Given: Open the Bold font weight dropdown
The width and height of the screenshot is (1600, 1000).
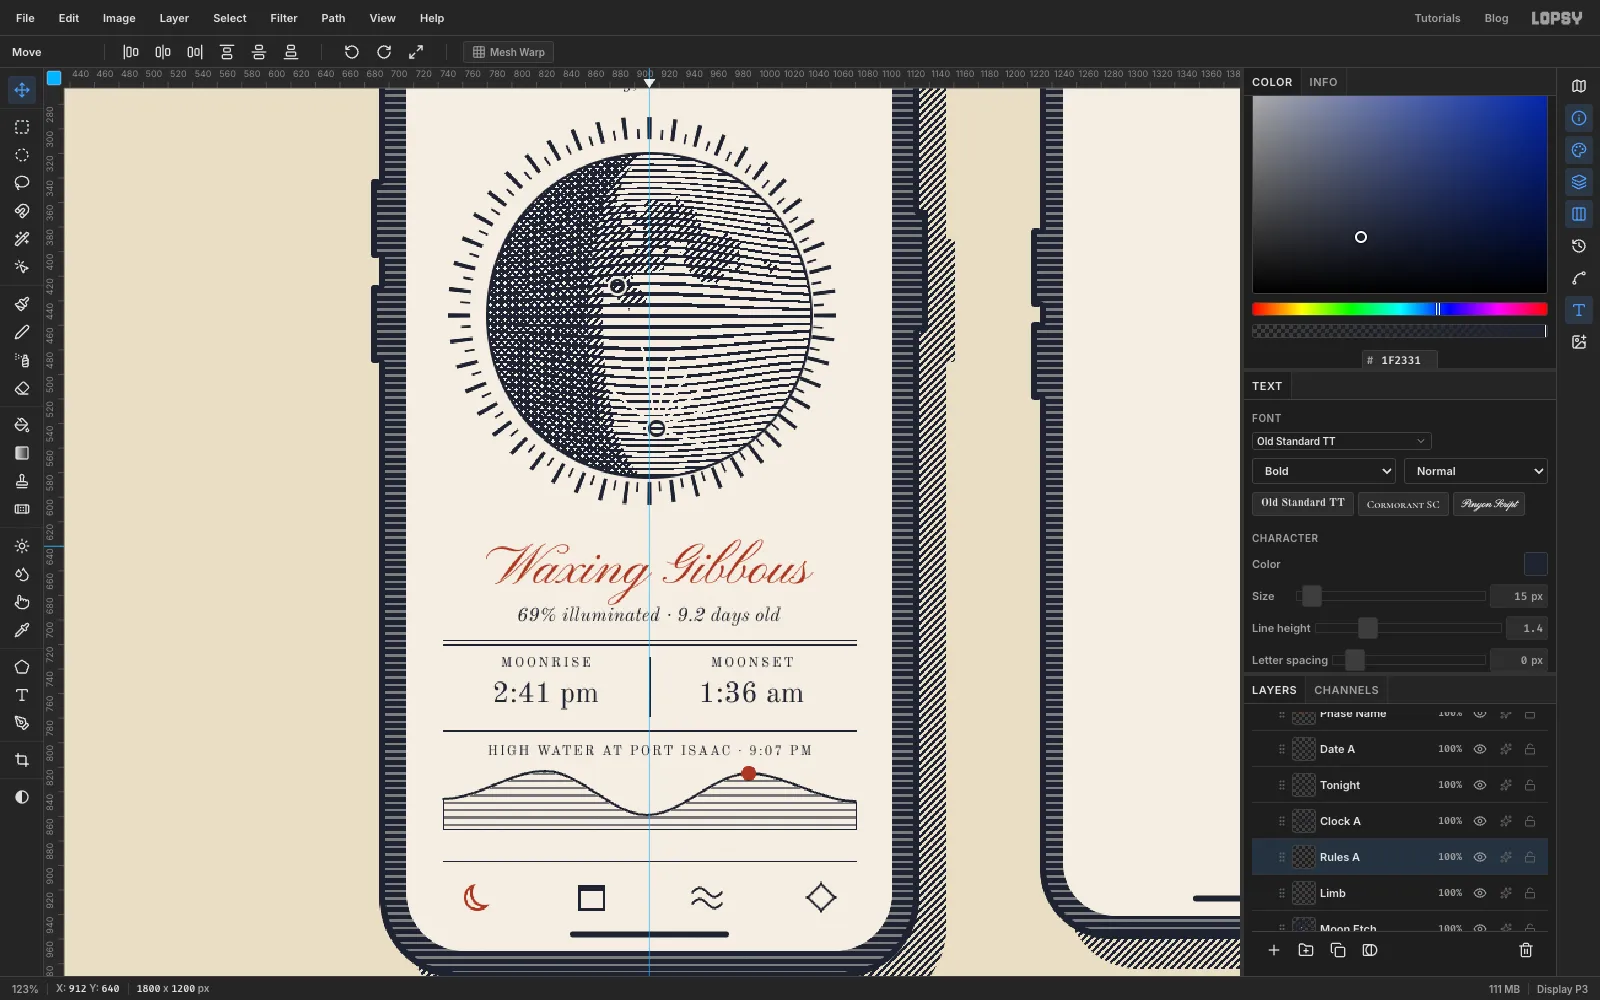Looking at the screenshot, I should tap(1323, 471).
